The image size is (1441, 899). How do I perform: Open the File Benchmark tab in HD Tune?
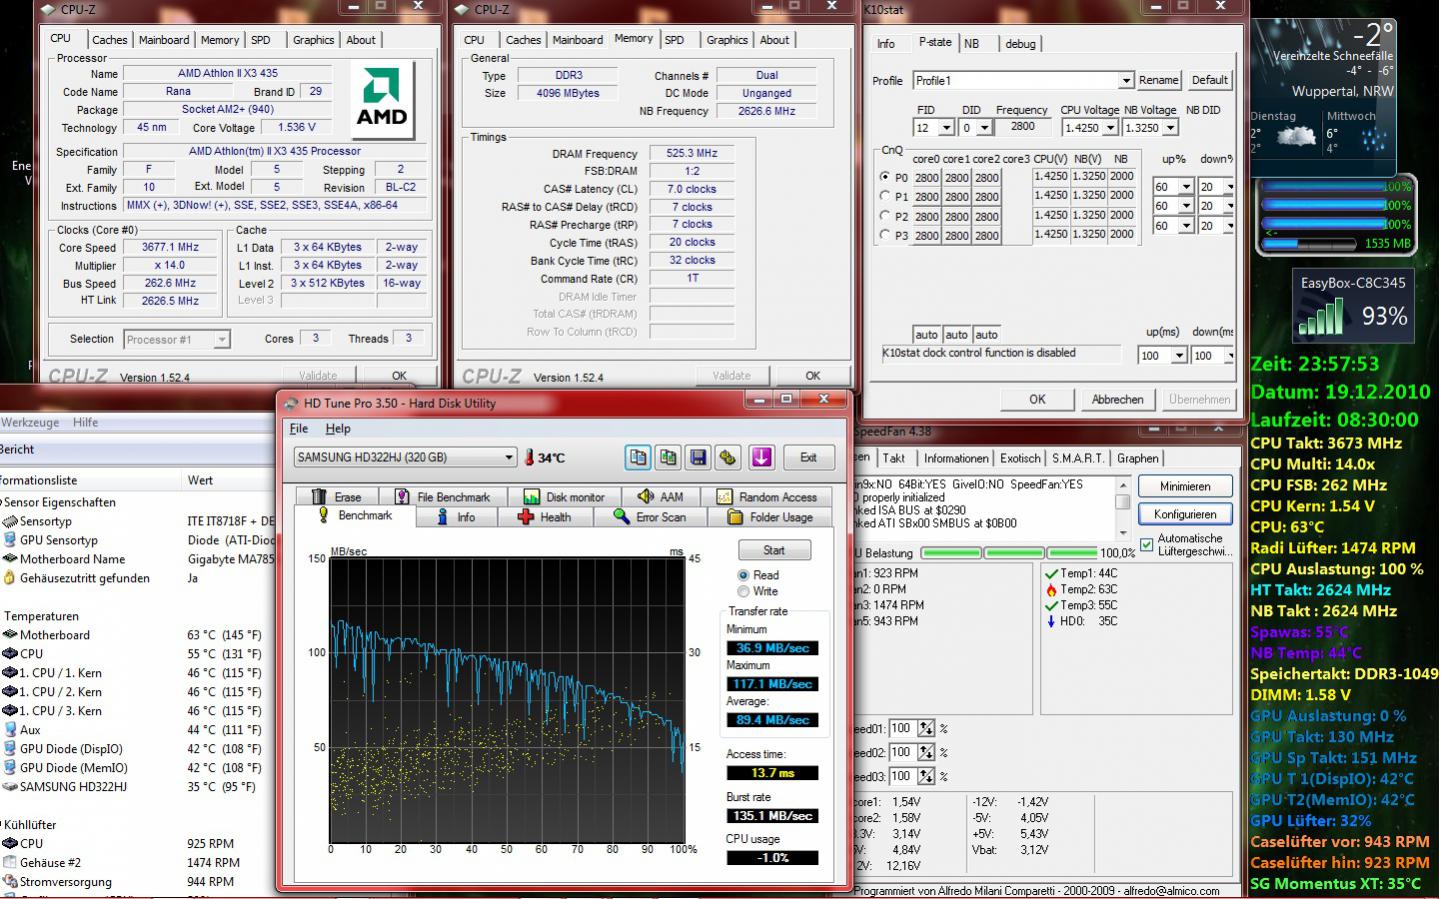(x=442, y=497)
